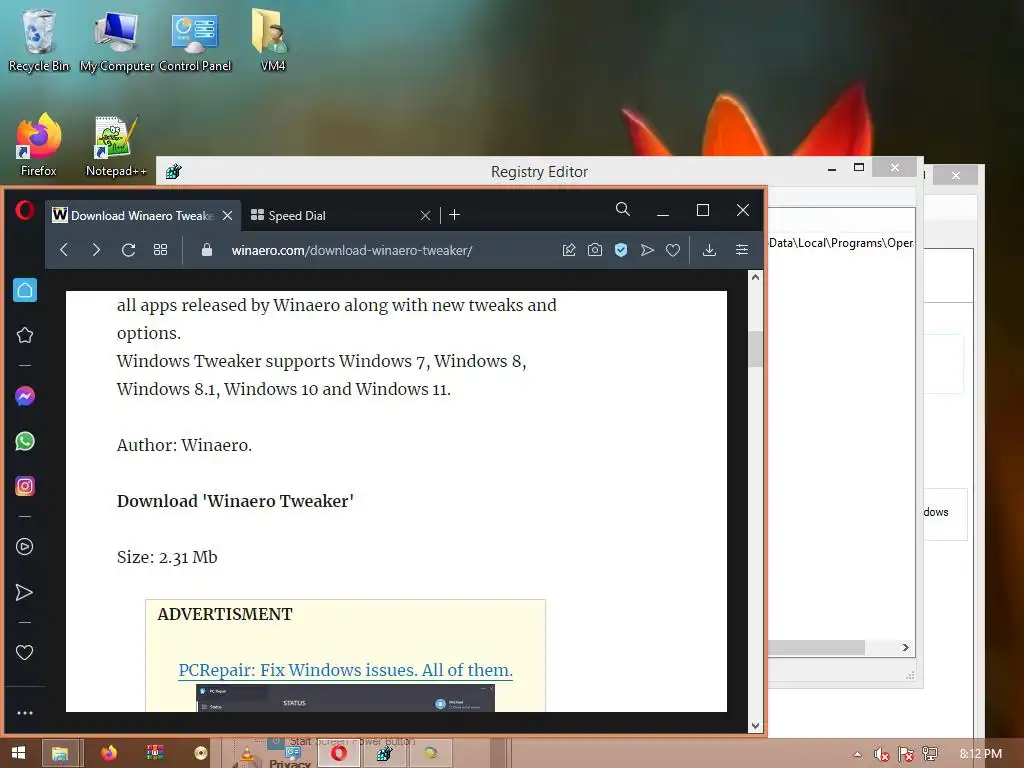Open Easy Setup settings icon
Screen dimensions: 1024x768
tap(742, 250)
